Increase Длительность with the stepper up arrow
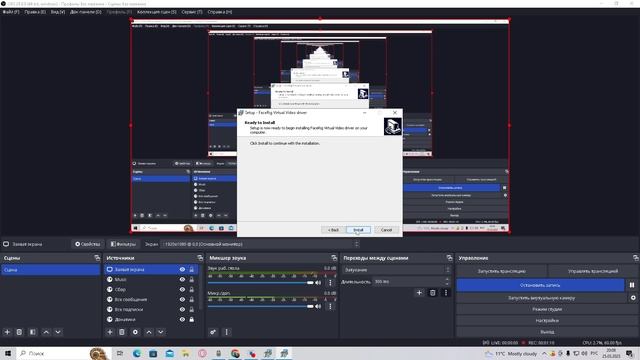This screenshot has width=640, height=360. tap(447, 279)
